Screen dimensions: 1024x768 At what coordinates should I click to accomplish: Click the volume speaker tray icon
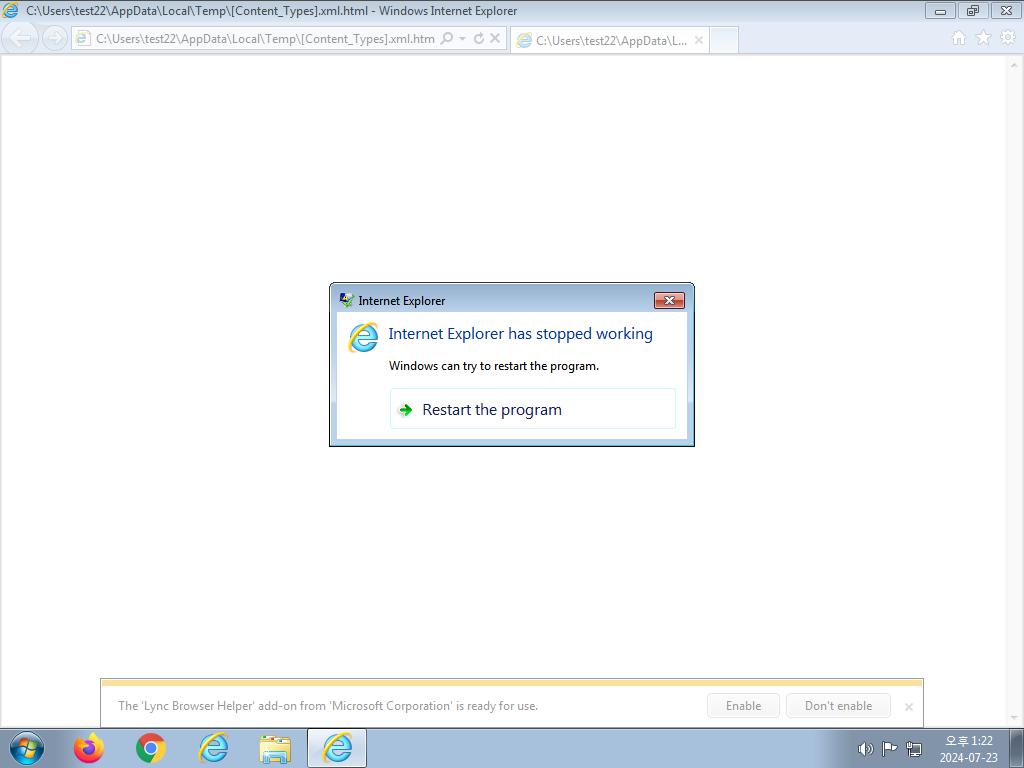(x=865, y=749)
